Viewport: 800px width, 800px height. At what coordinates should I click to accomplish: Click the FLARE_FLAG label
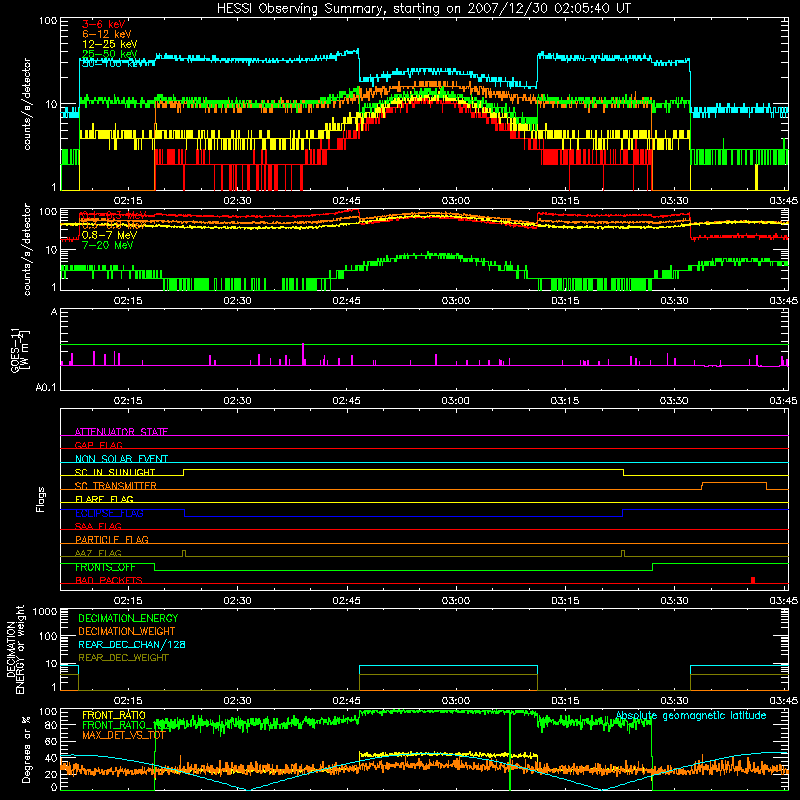click(104, 499)
